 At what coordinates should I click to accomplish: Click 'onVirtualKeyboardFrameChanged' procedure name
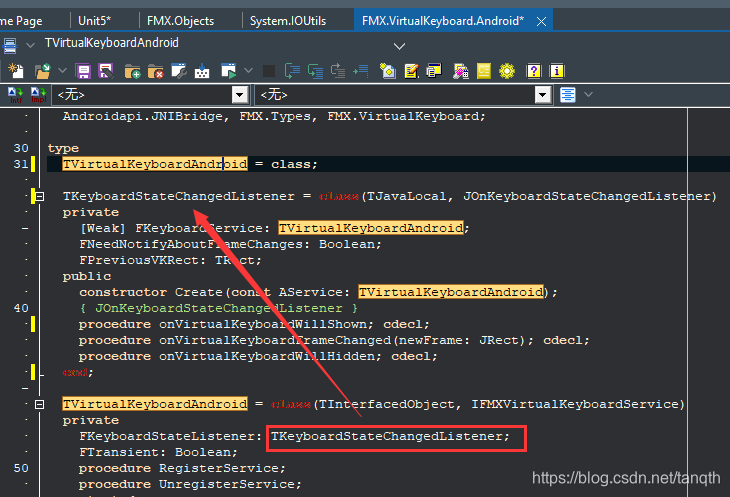pos(275,341)
